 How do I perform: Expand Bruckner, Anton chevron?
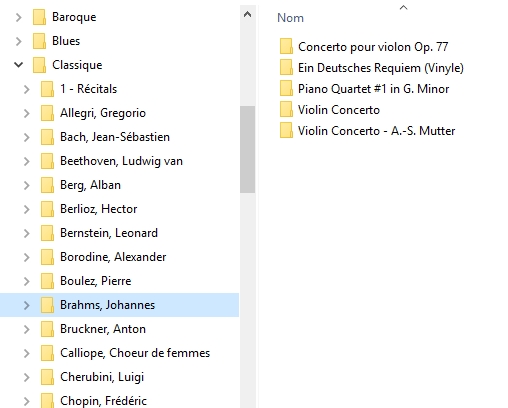27,329
